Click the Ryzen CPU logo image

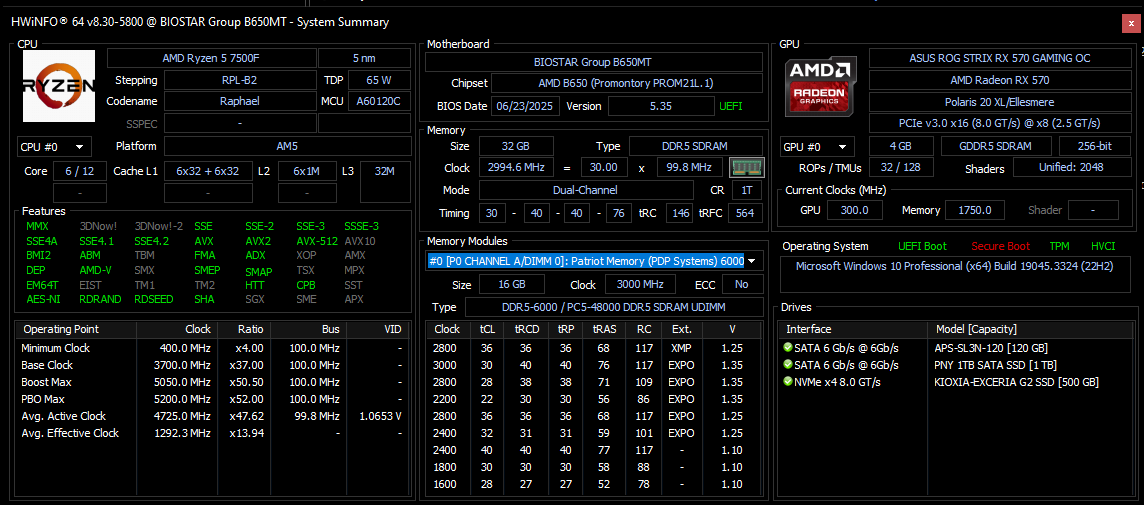coord(59,86)
